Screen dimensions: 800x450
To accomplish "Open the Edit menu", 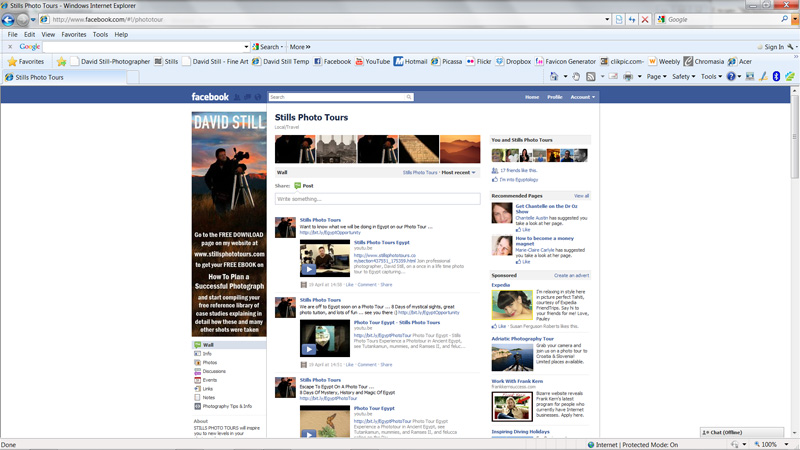I will [x=30, y=35].
